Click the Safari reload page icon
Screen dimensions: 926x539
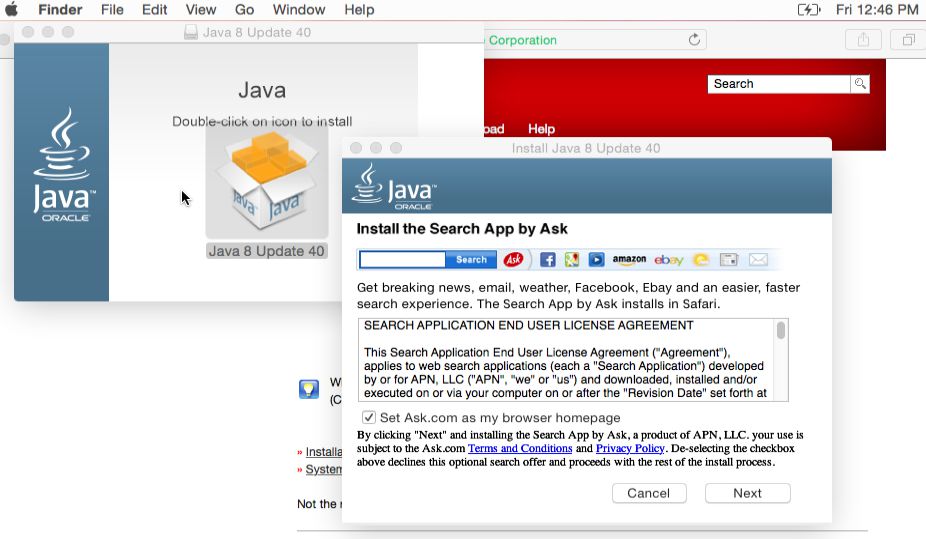694,40
